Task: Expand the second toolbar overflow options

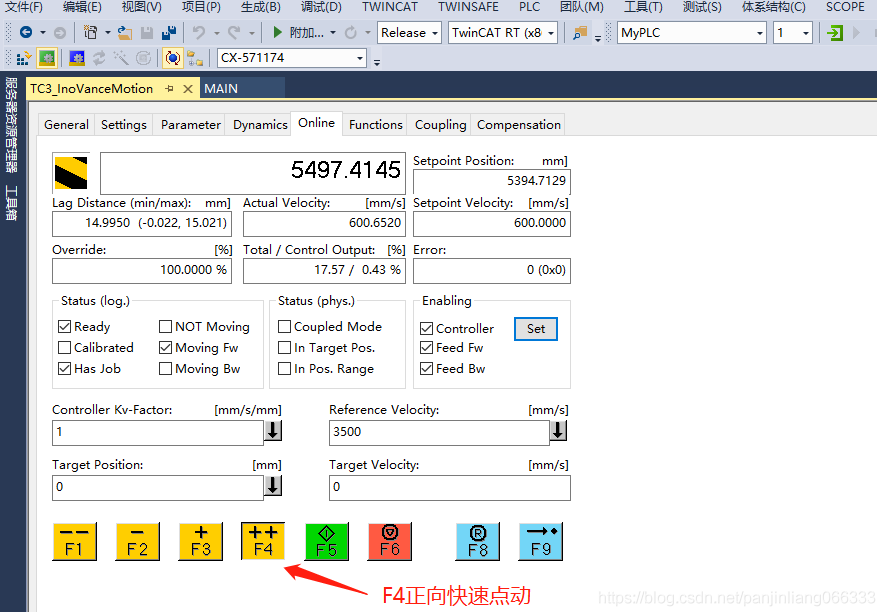Action: 377,62
